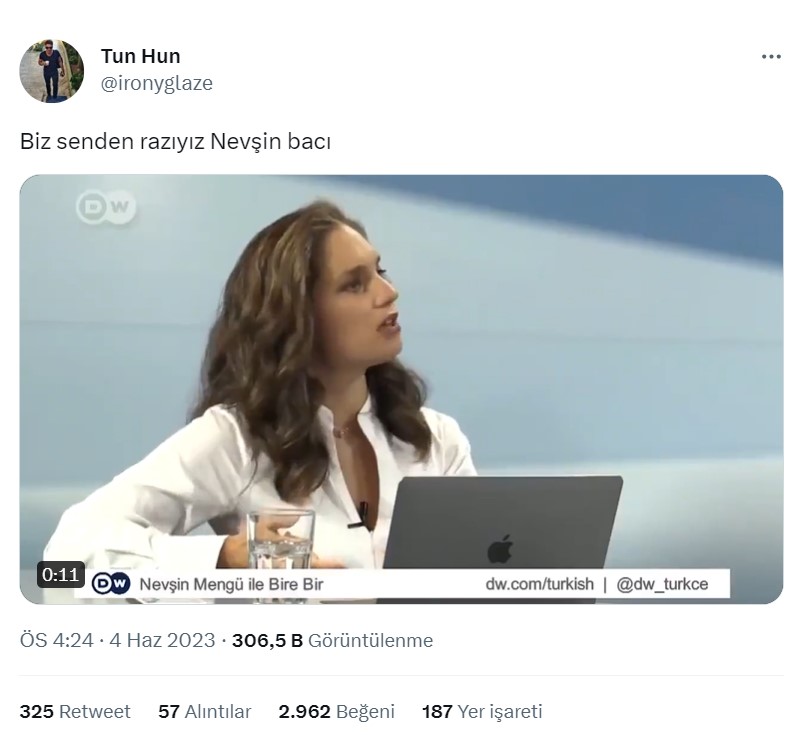Select the tweet text Biz senden razıyız

coord(113,141)
